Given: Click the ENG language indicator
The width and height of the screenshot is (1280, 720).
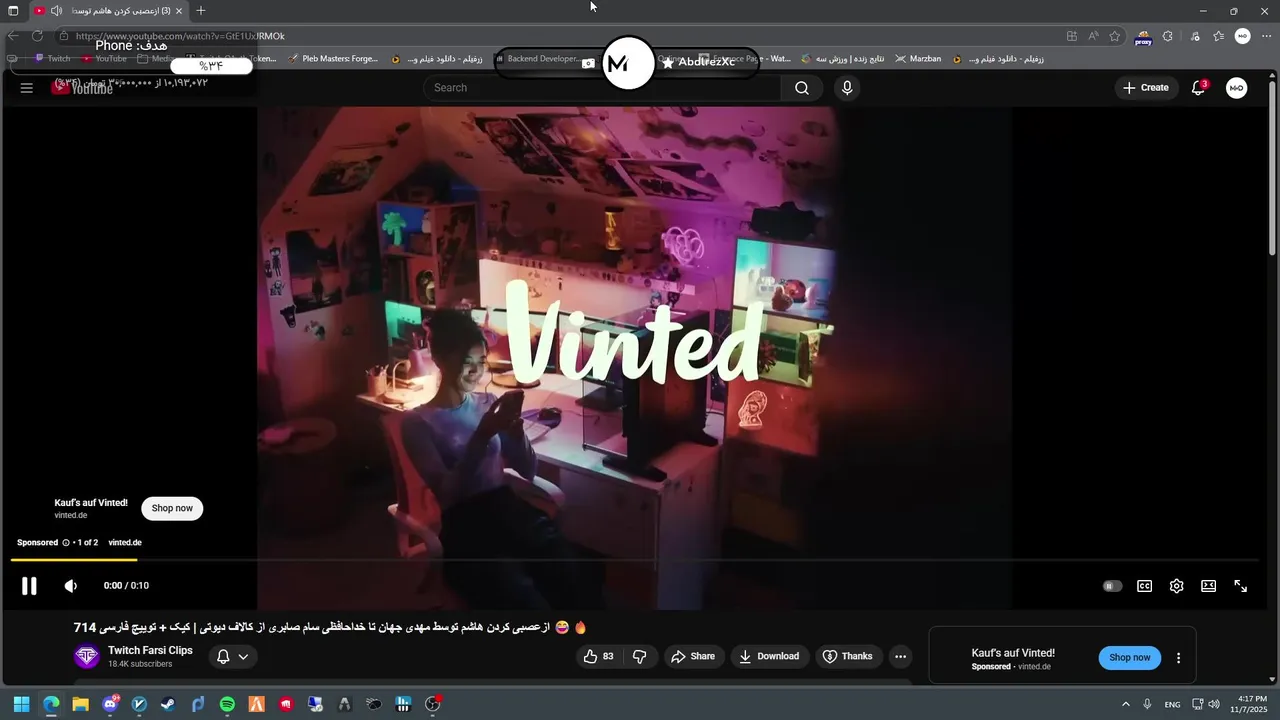Looking at the screenshot, I should point(1172,704).
